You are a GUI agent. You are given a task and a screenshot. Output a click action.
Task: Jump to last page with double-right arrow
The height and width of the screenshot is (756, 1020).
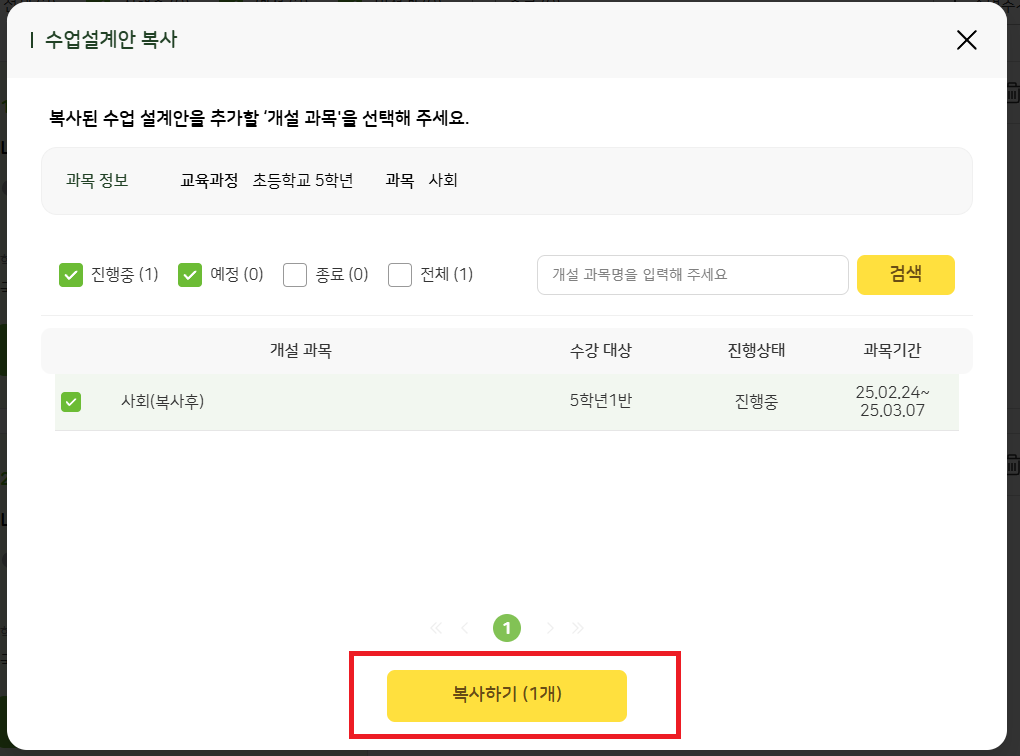click(x=578, y=628)
